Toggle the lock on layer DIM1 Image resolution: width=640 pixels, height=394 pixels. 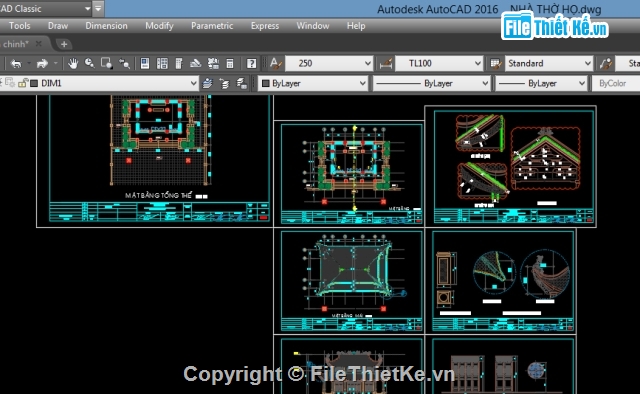23,83
